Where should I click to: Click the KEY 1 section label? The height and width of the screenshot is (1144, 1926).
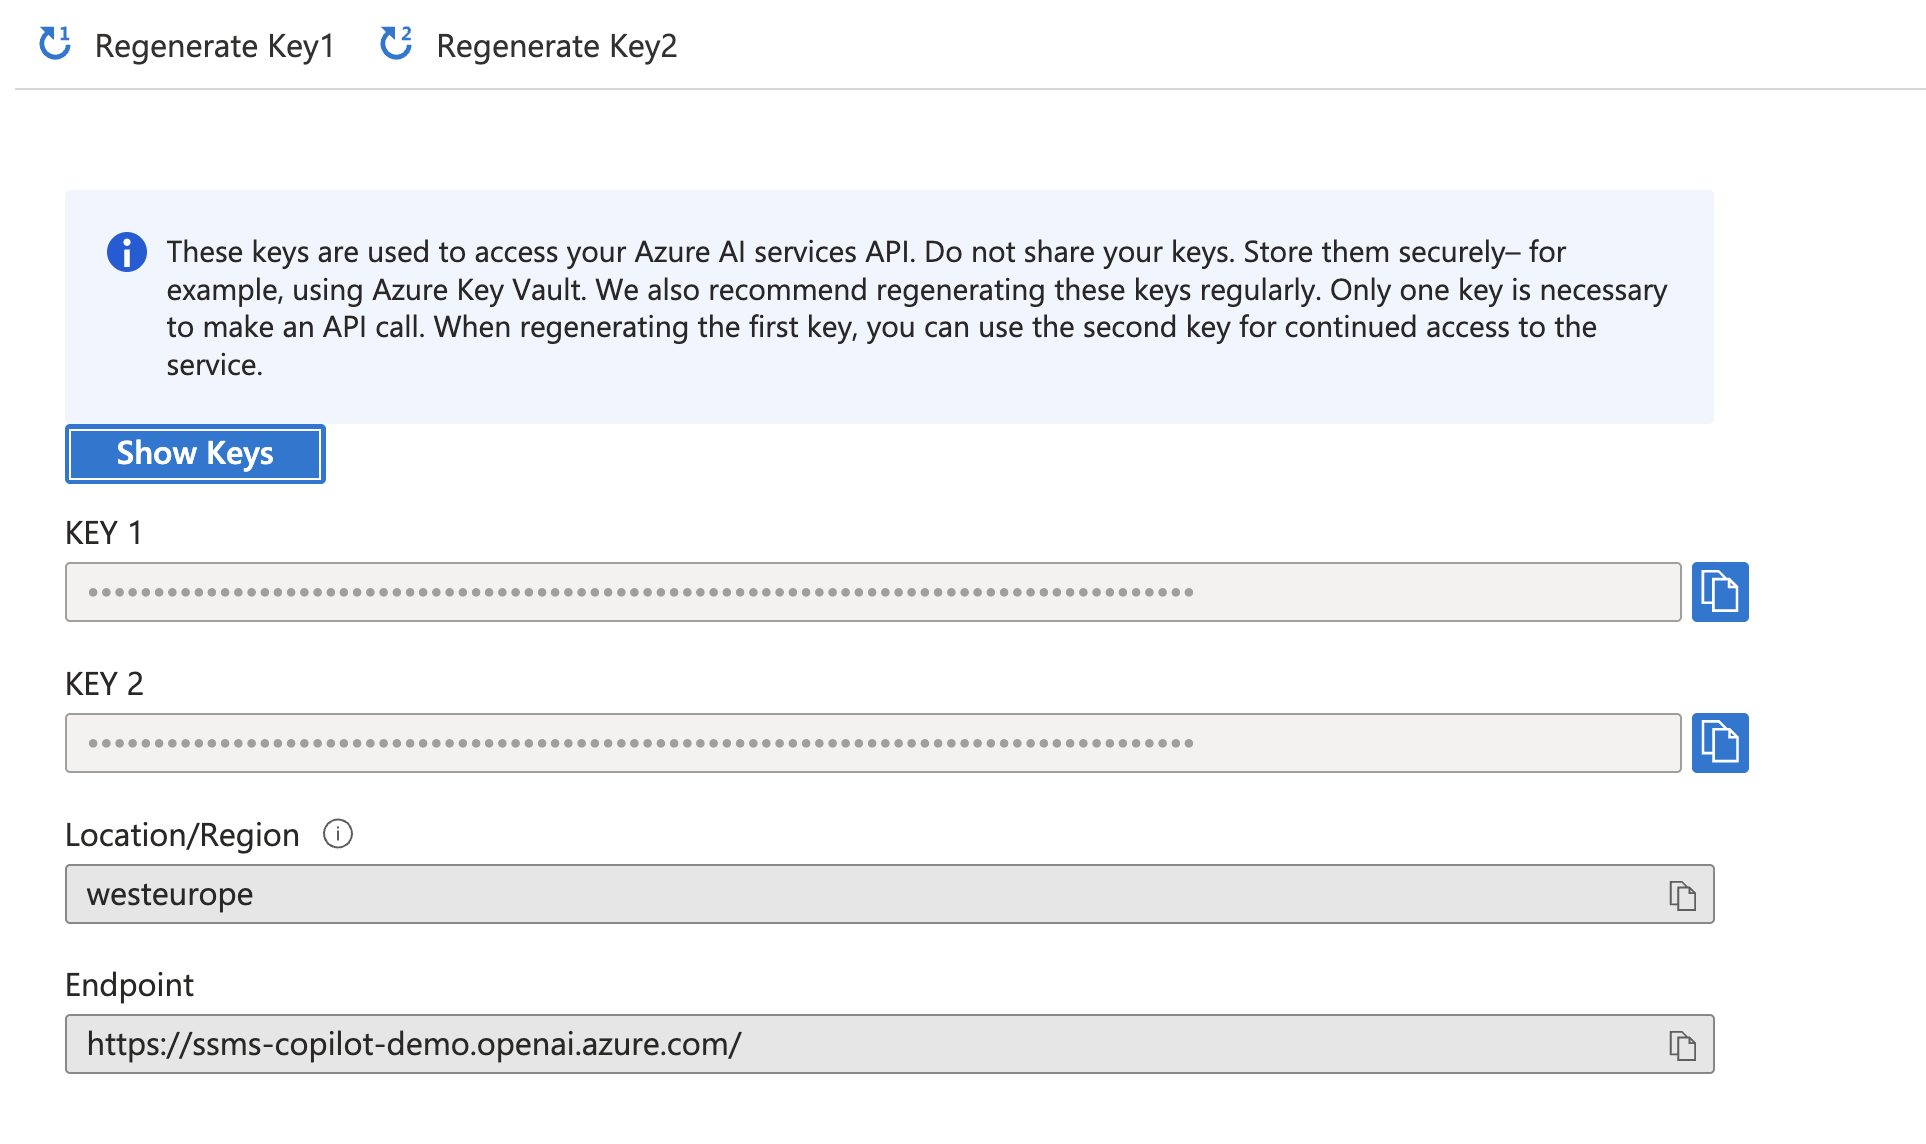point(103,532)
